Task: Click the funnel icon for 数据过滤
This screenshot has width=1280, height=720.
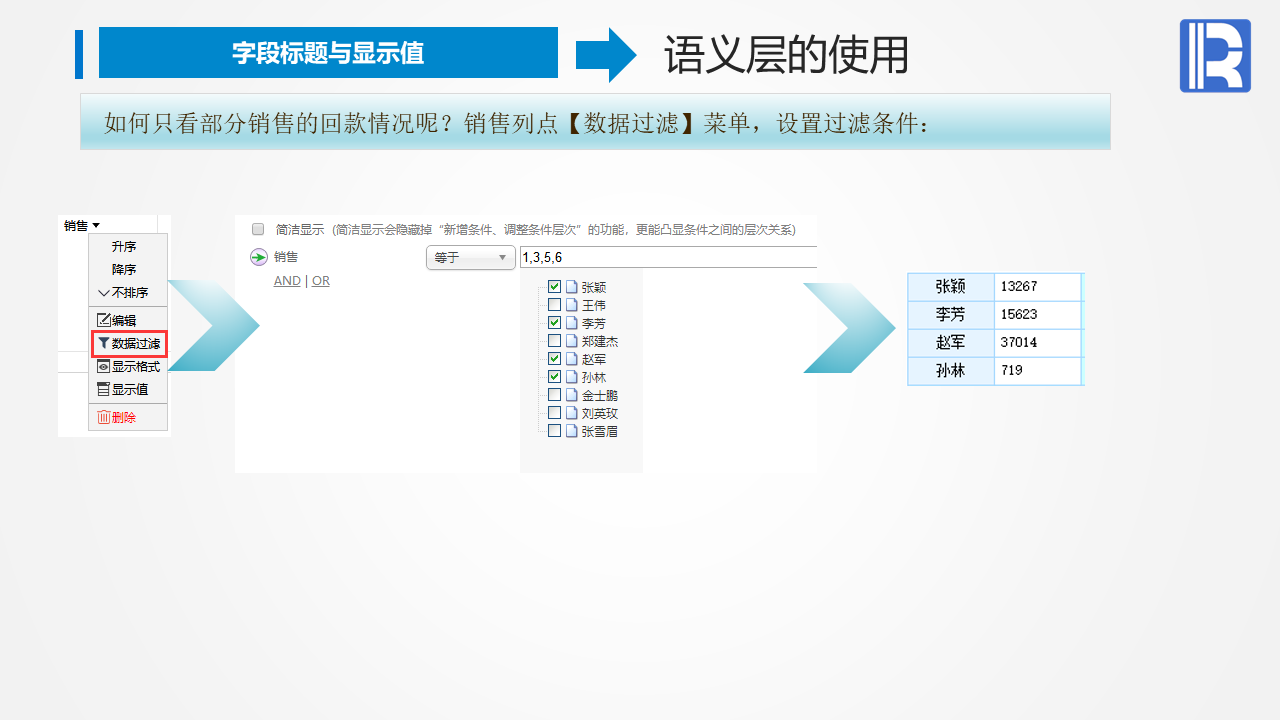Action: [104, 343]
